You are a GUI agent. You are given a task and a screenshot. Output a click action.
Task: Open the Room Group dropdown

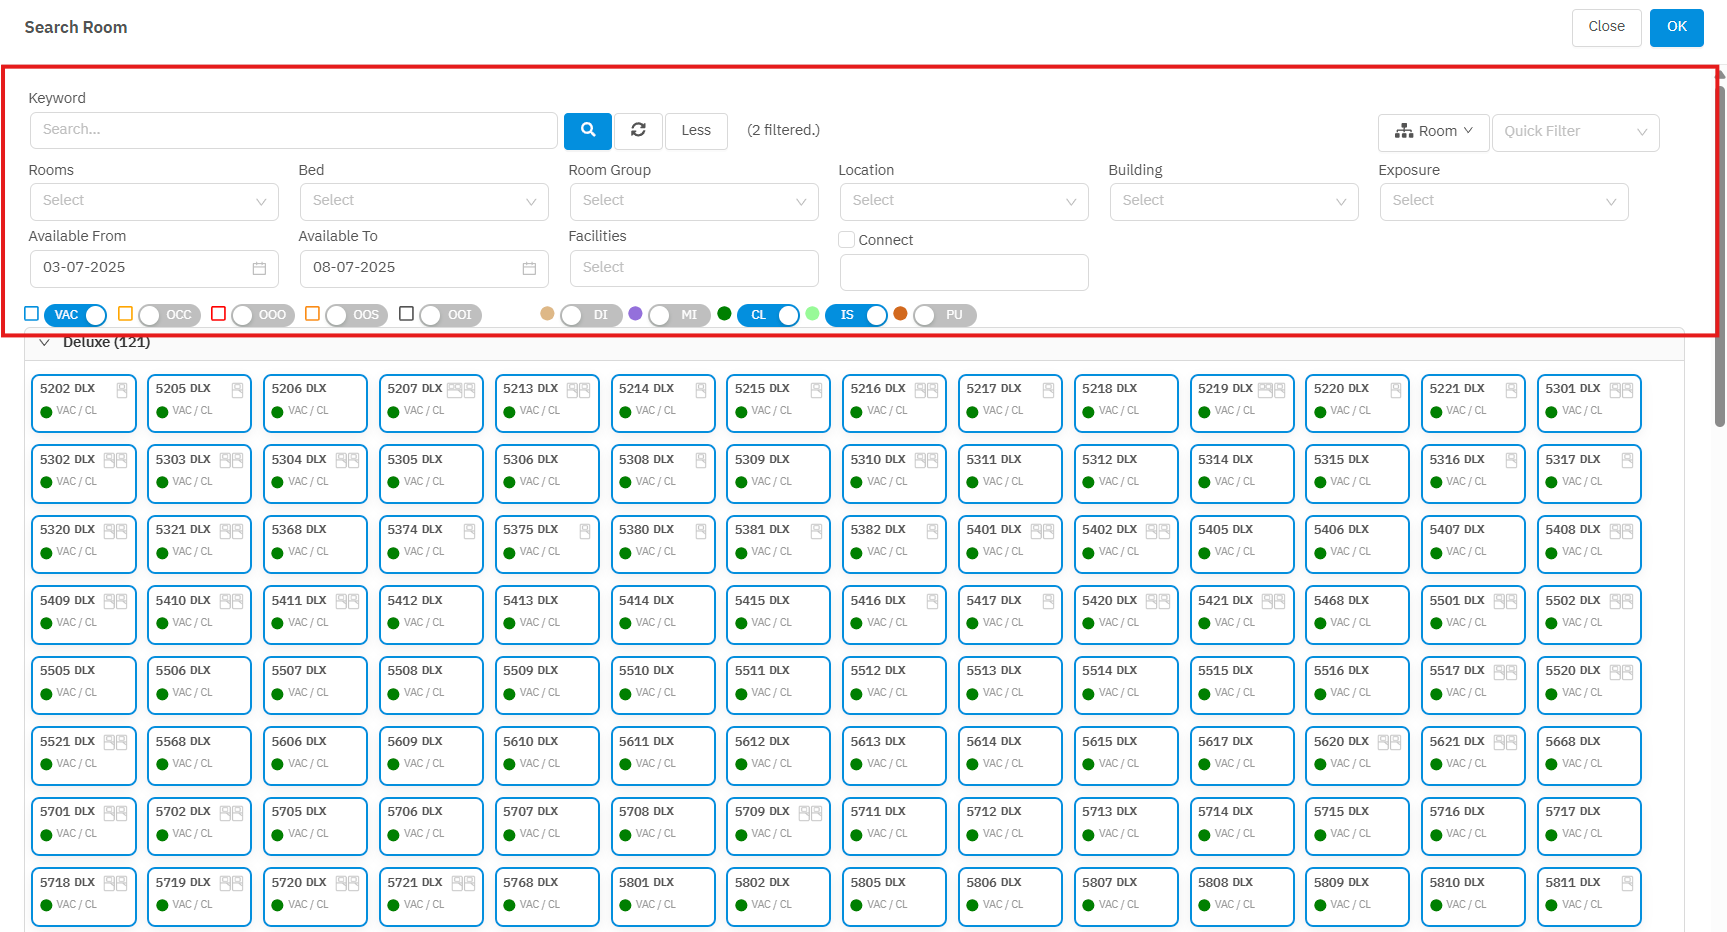tap(694, 201)
